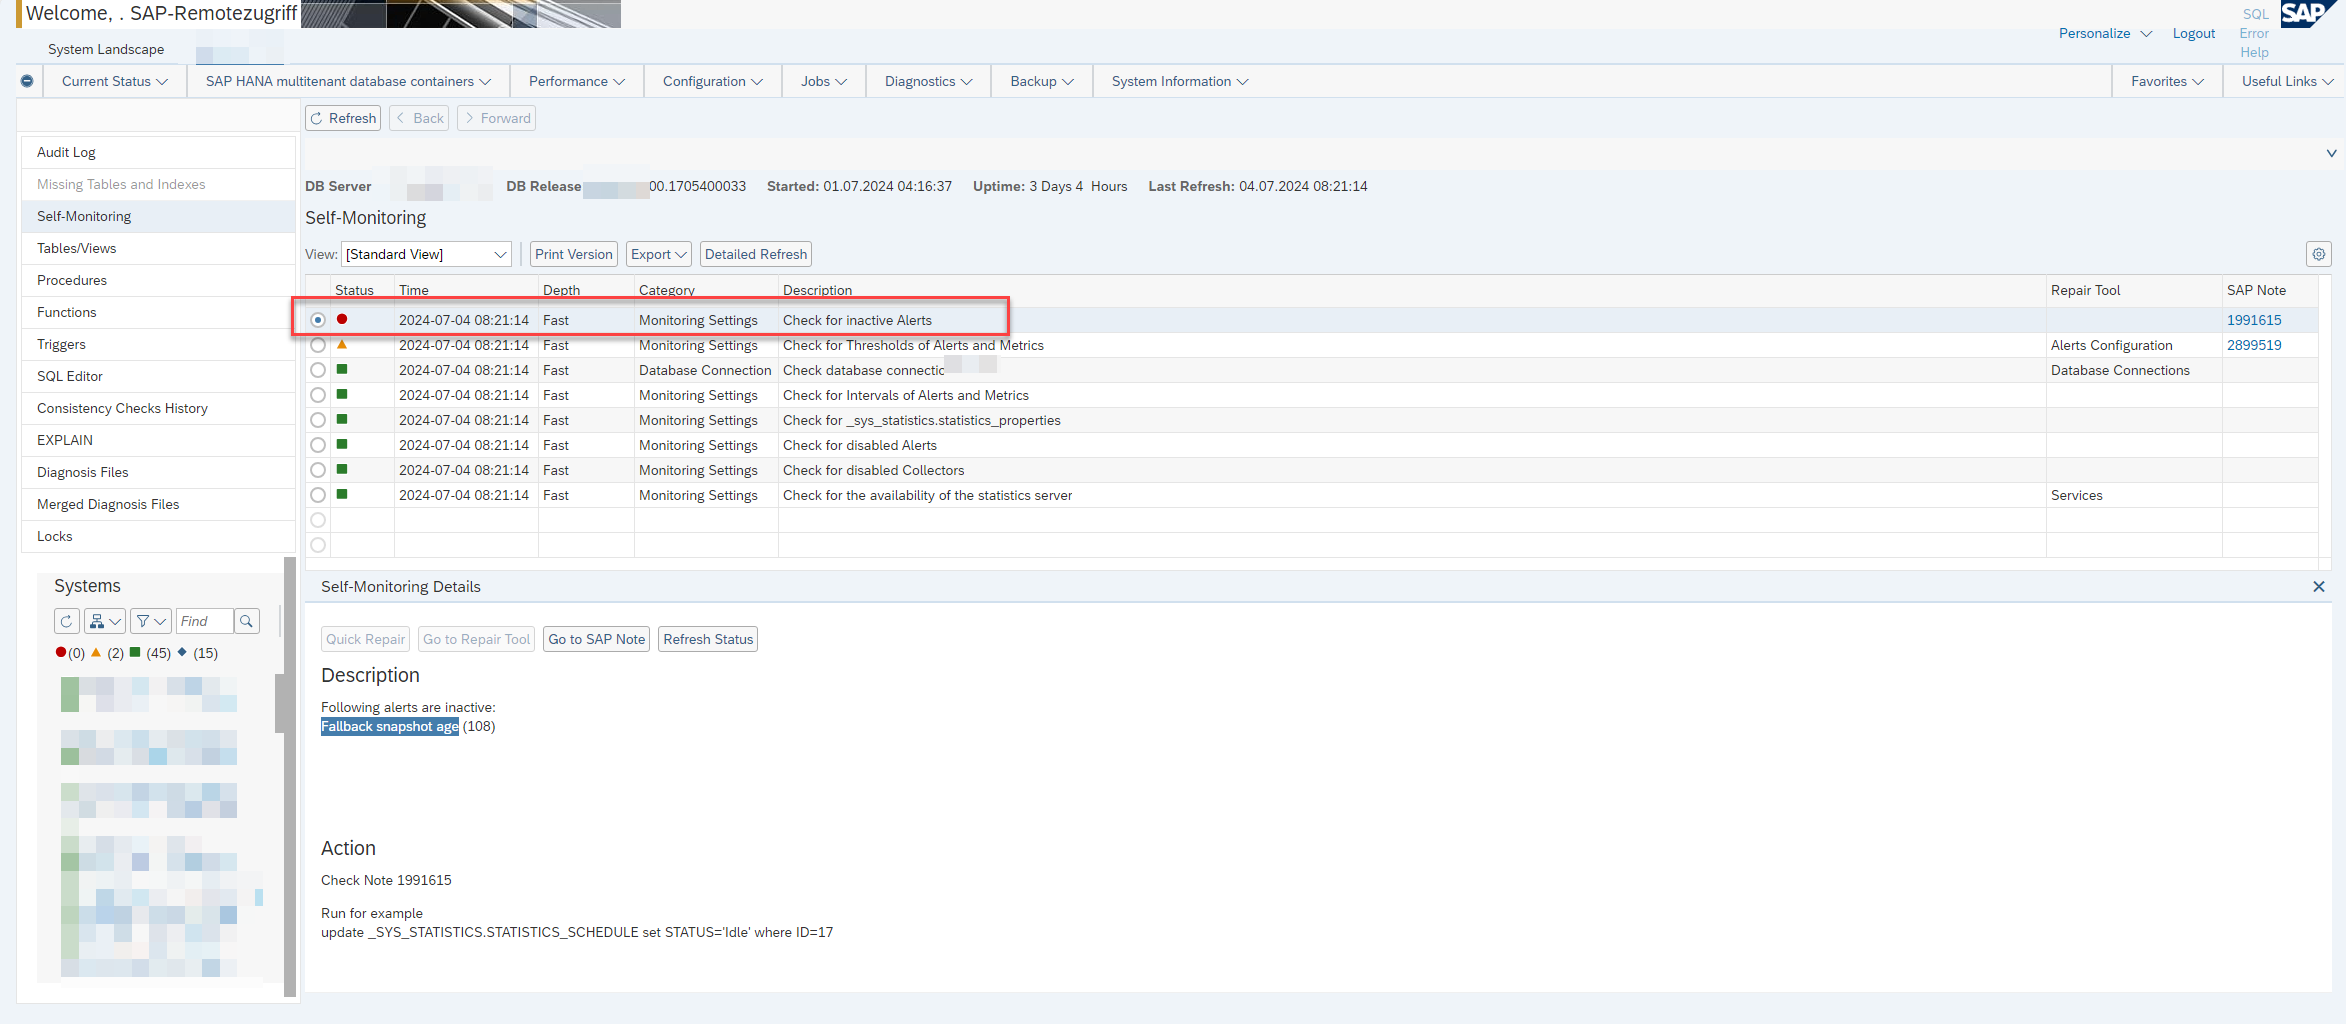Click the Print Version button

click(x=573, y=254)
